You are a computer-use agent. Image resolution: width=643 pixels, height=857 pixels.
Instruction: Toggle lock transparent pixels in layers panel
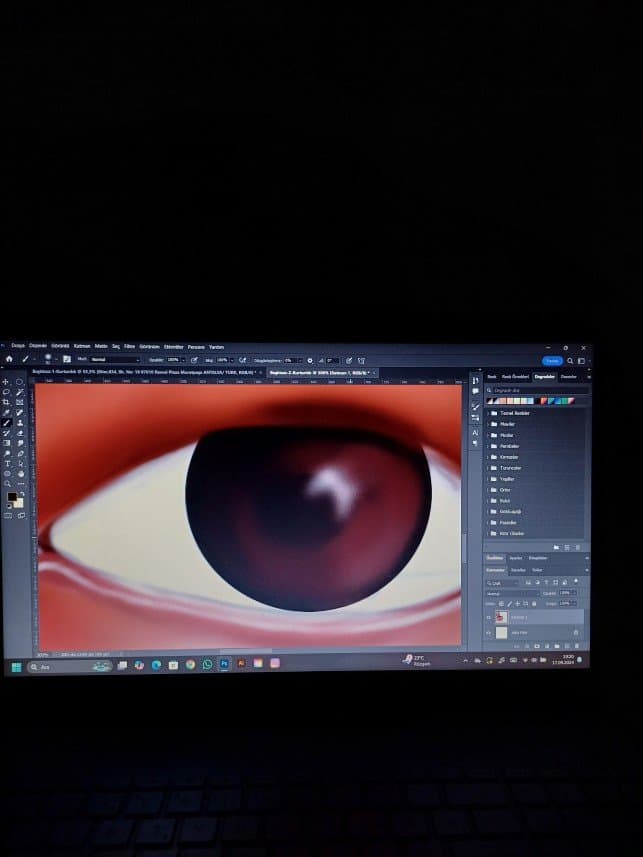[501, 604]
